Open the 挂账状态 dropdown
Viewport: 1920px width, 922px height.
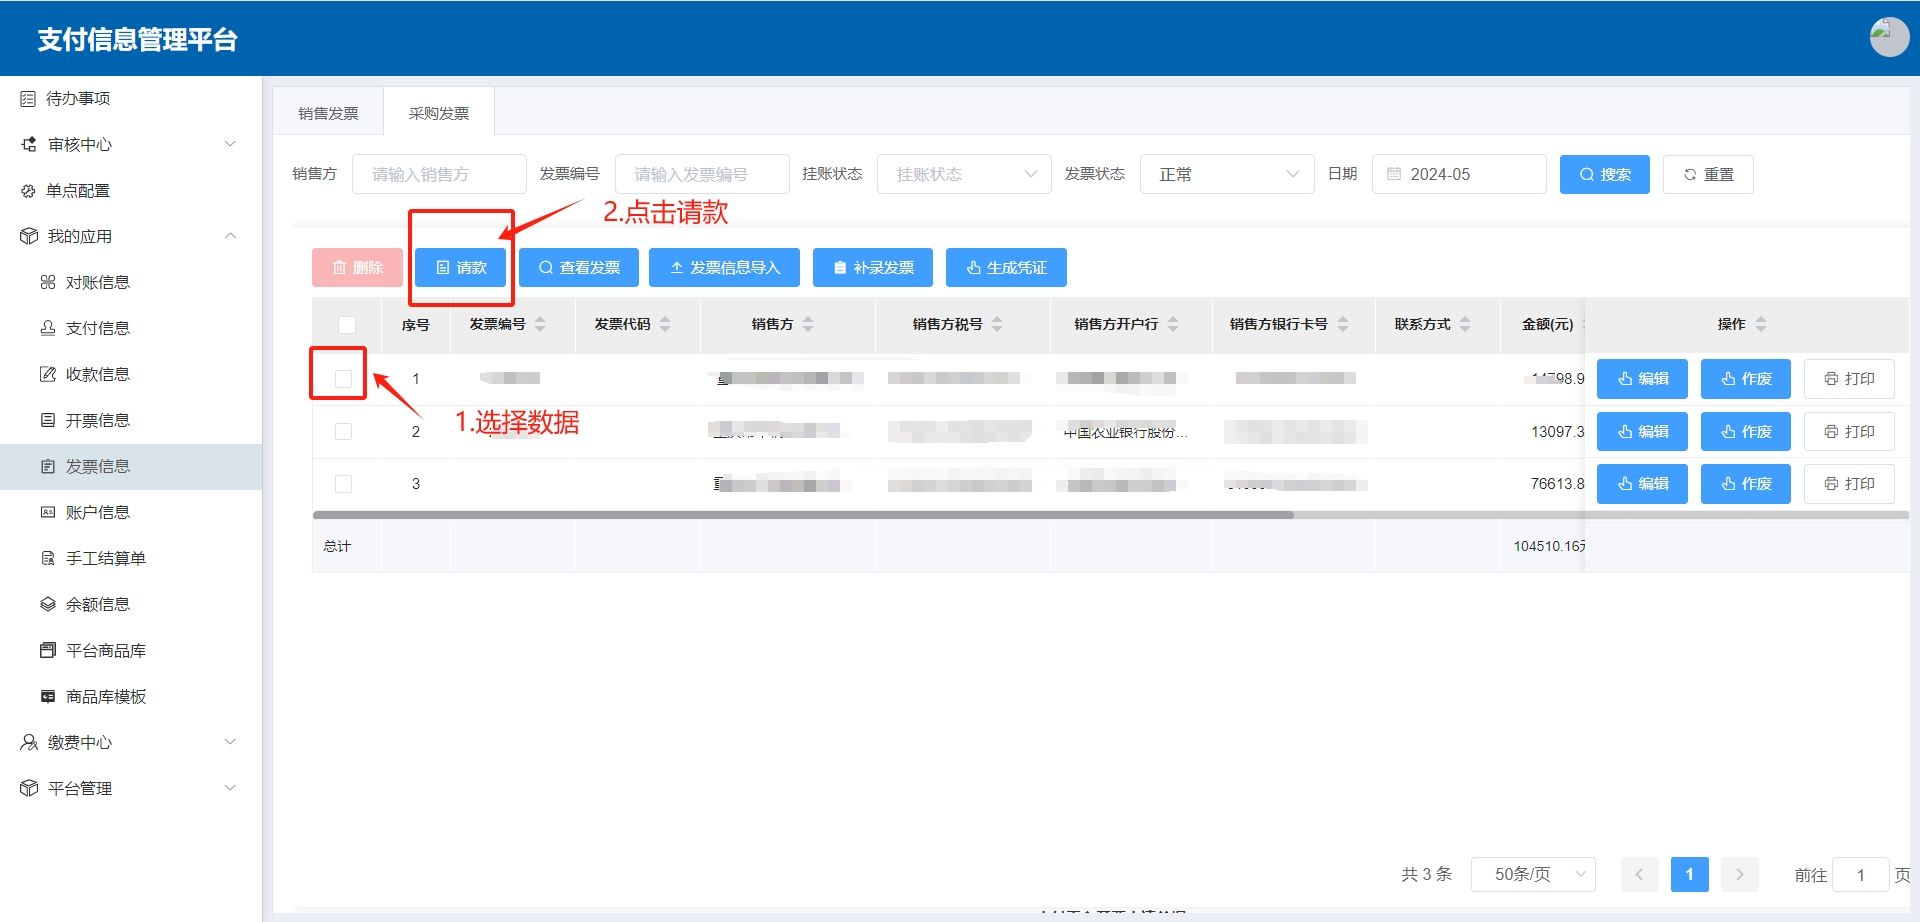(x=963, y=174)
